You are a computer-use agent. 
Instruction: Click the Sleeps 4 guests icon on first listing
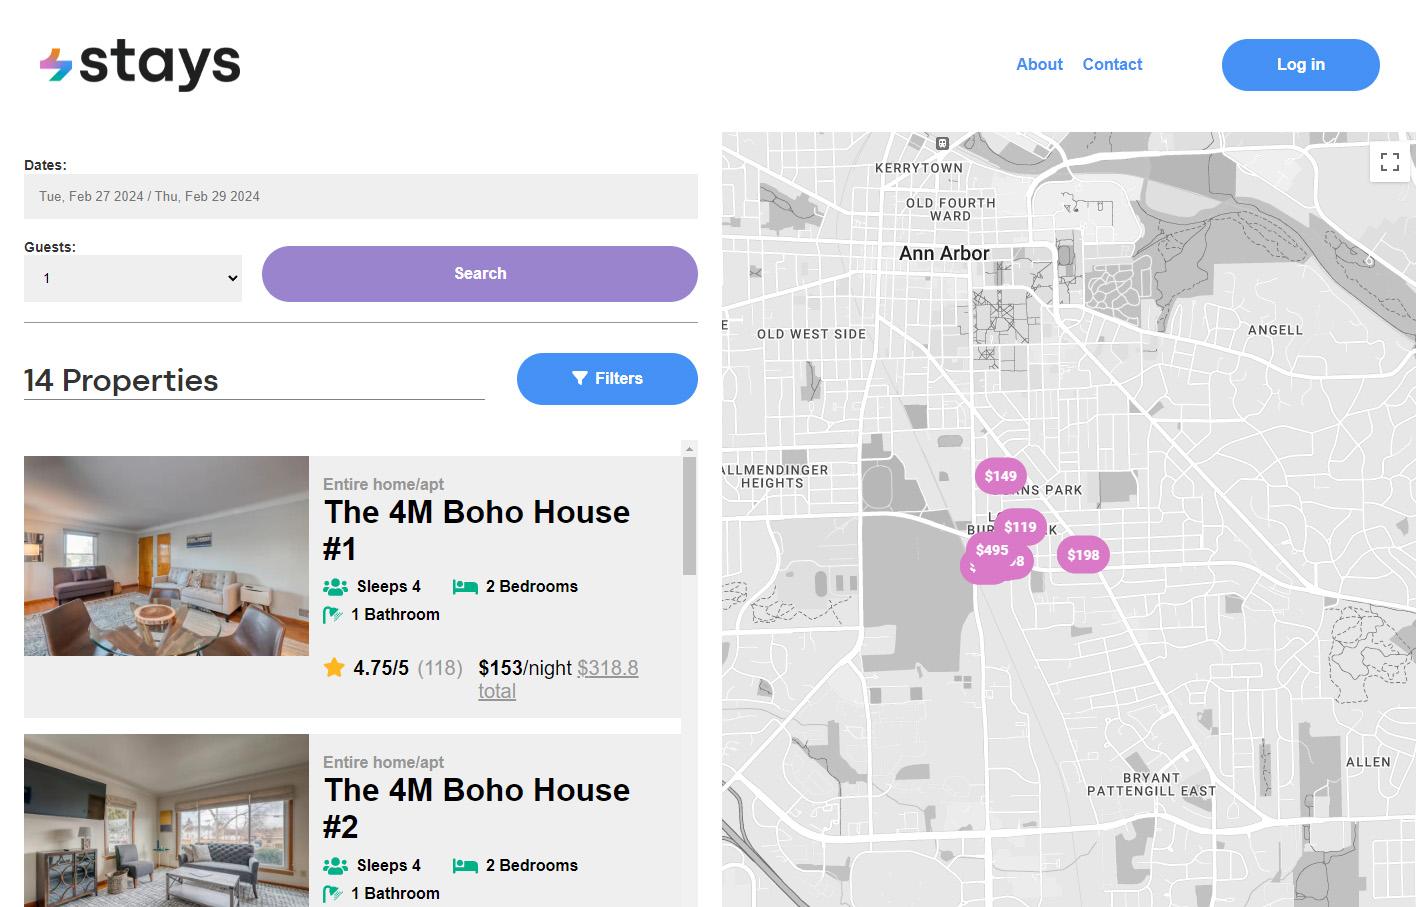point(335,587)
